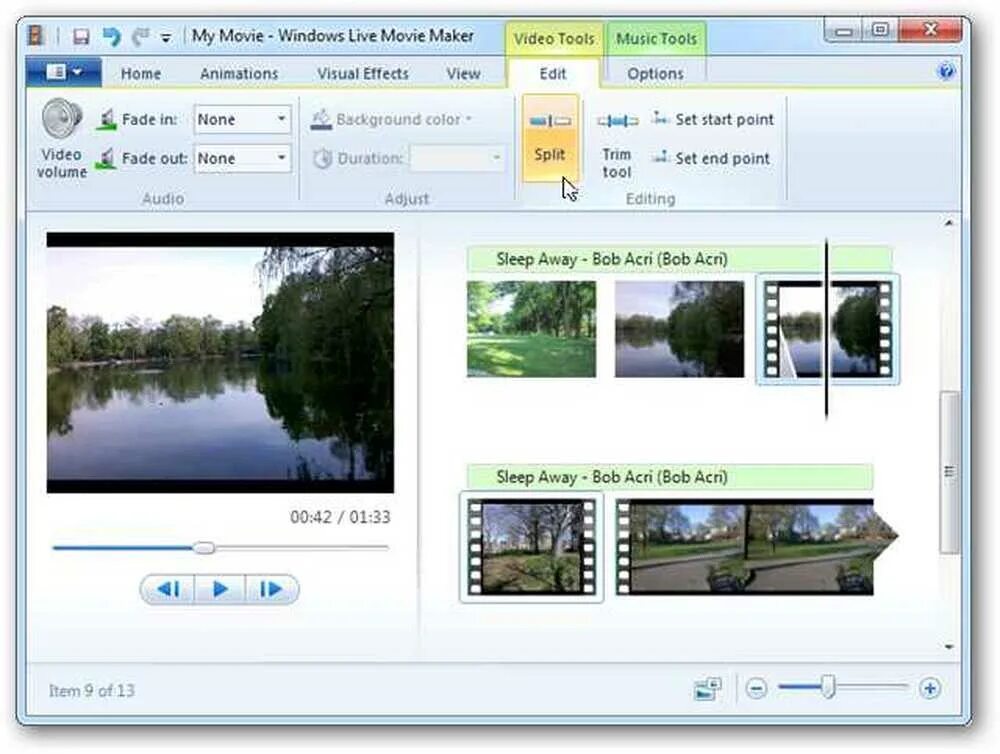Click the zoom out minus icon

pos(756,688)
